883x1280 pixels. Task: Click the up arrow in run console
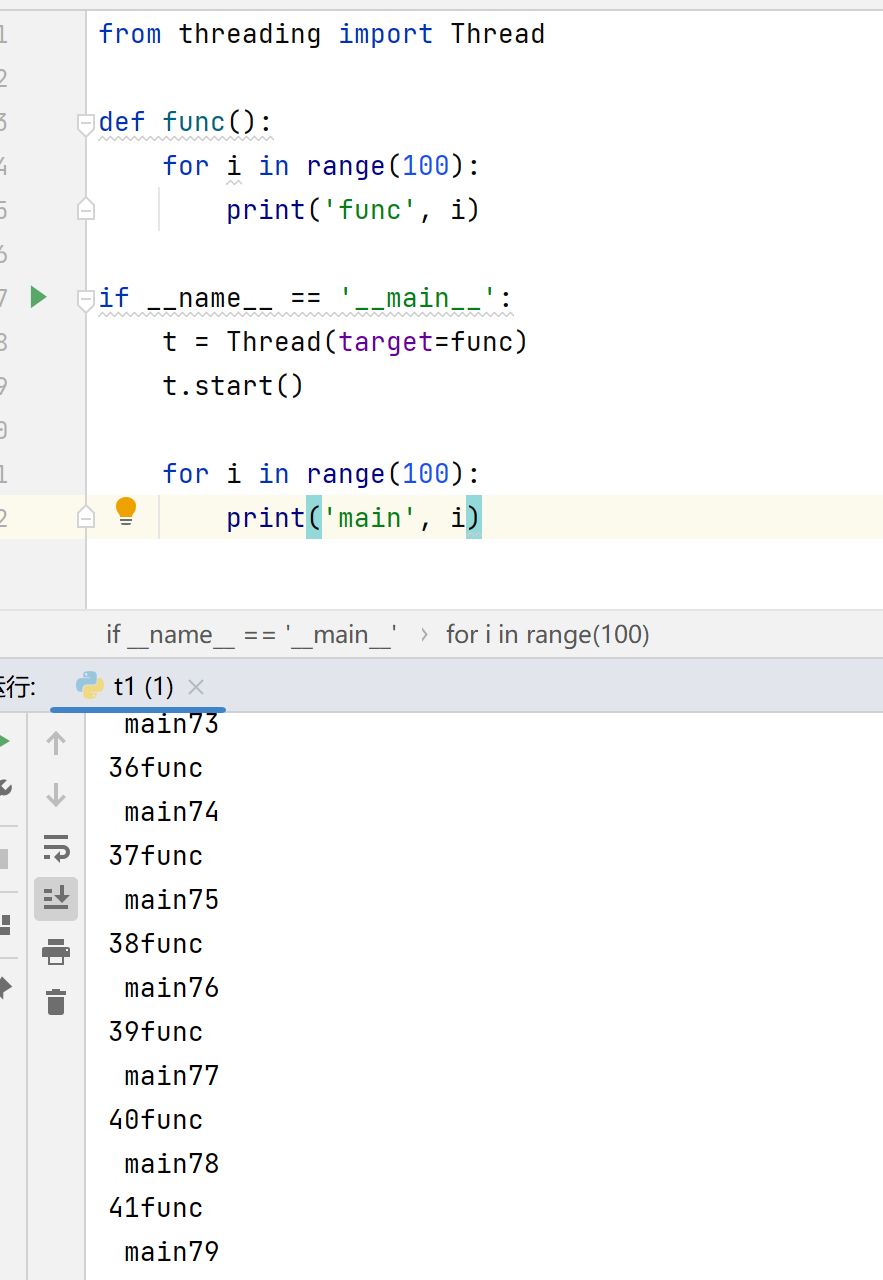pyautogui.click(x=56, y=743)
